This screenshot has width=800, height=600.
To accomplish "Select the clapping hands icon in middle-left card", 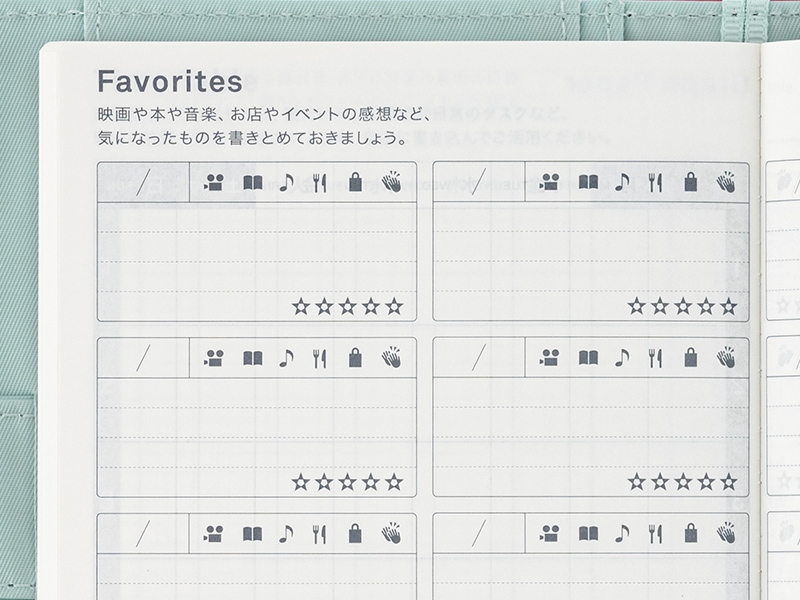I will 391,357.
